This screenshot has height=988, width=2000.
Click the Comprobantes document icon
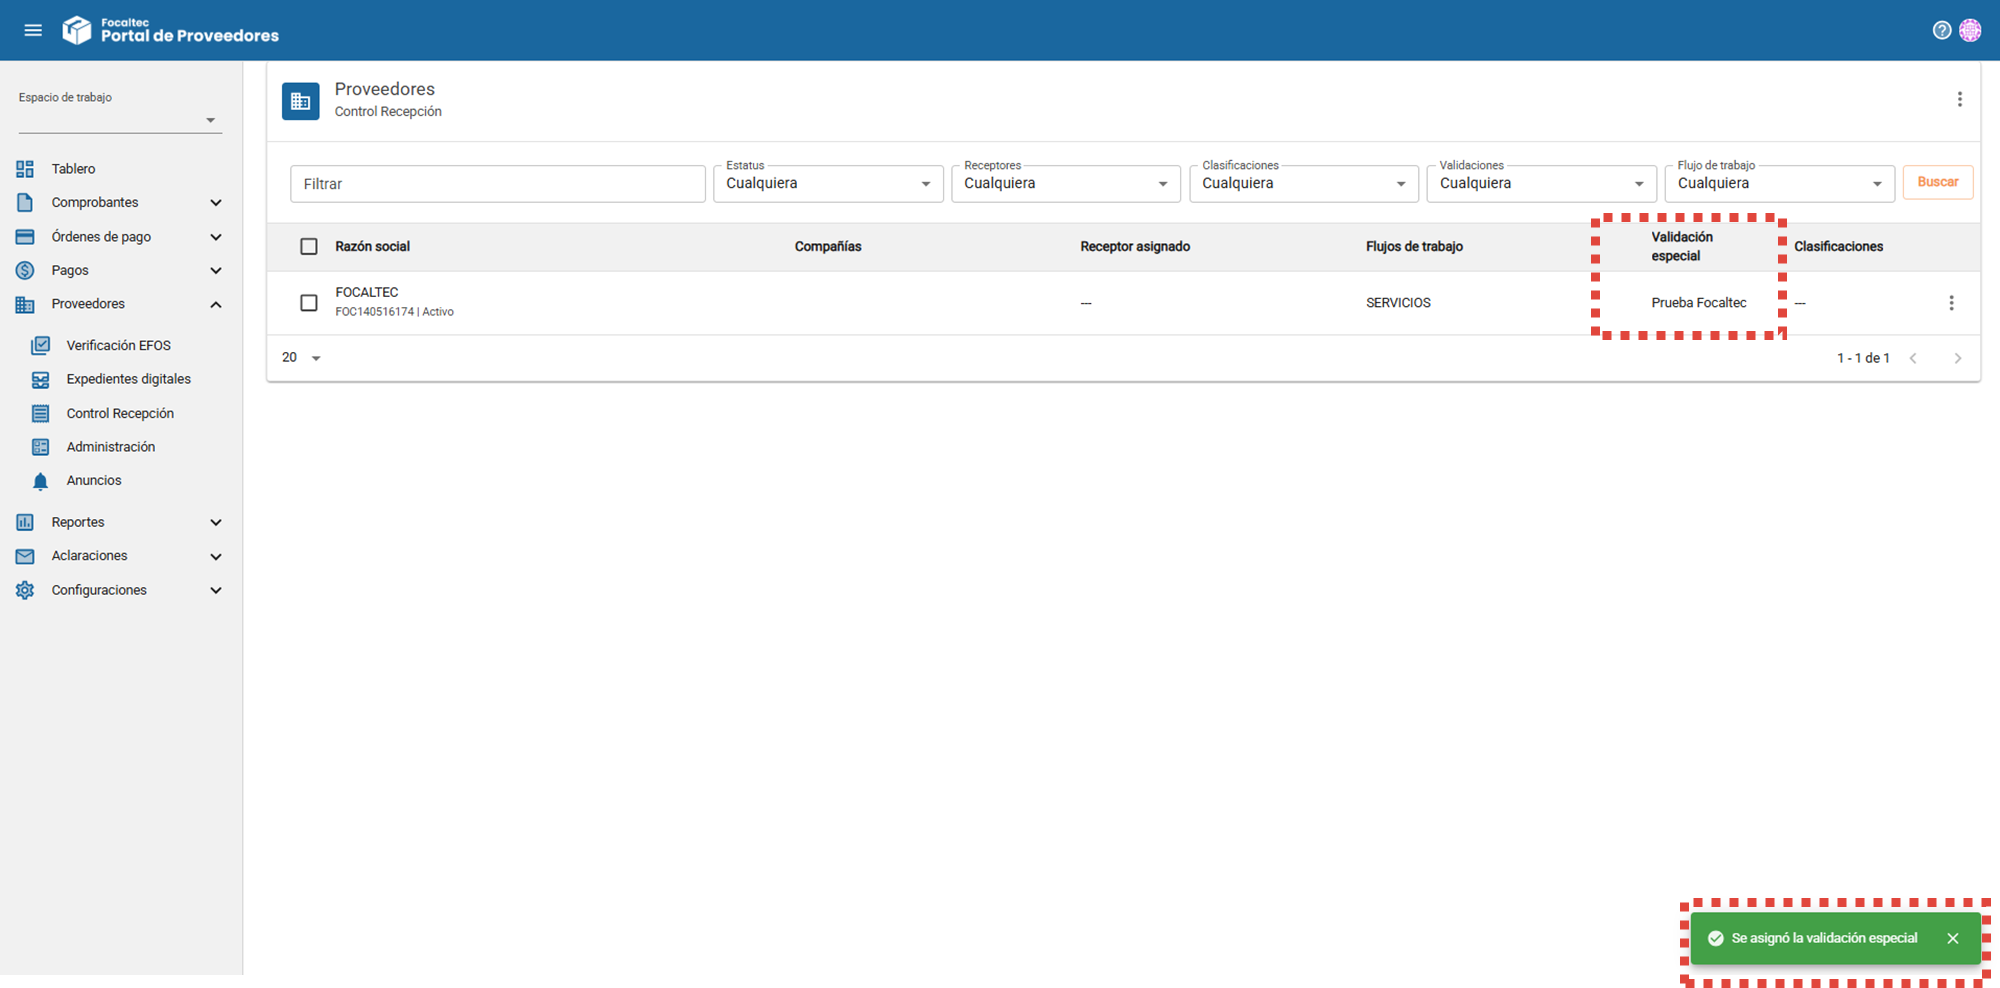click(x=25, y=203)
